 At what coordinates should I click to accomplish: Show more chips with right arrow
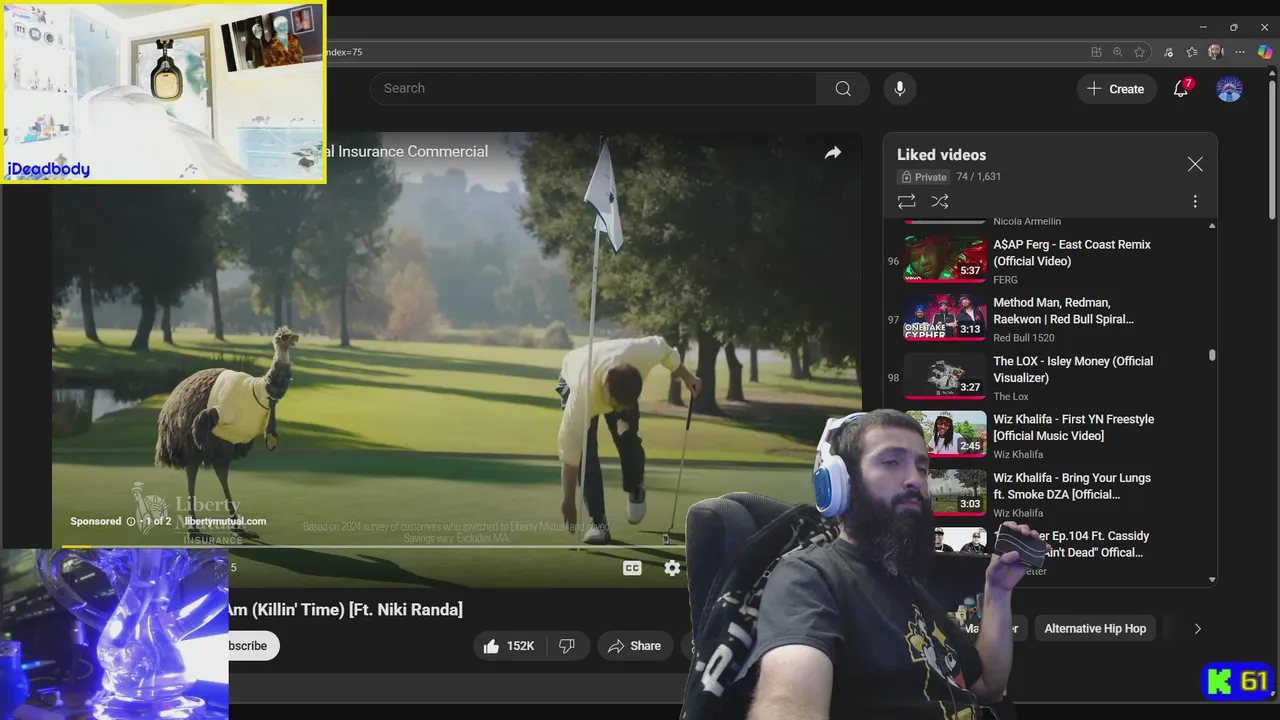[1197, 628]
